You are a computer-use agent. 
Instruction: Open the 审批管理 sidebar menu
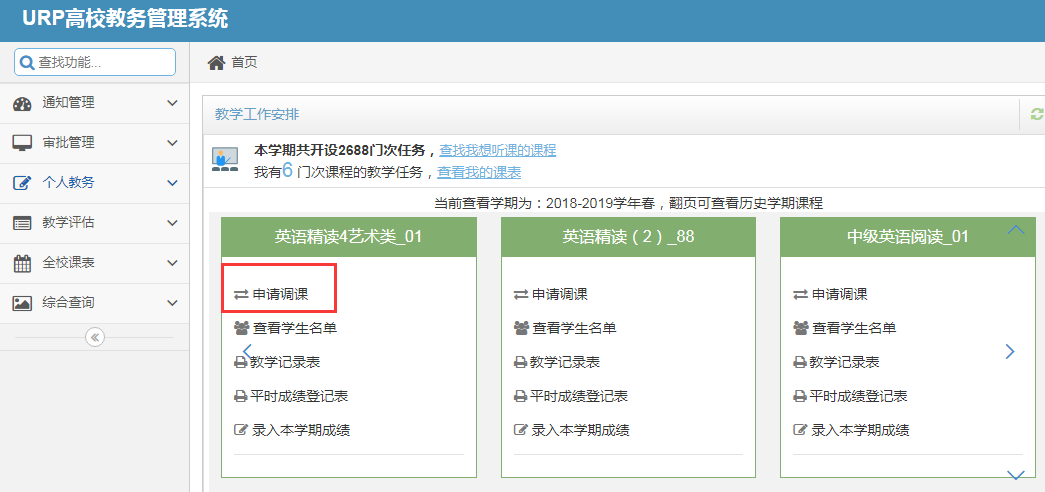click(x=95, y=143)
